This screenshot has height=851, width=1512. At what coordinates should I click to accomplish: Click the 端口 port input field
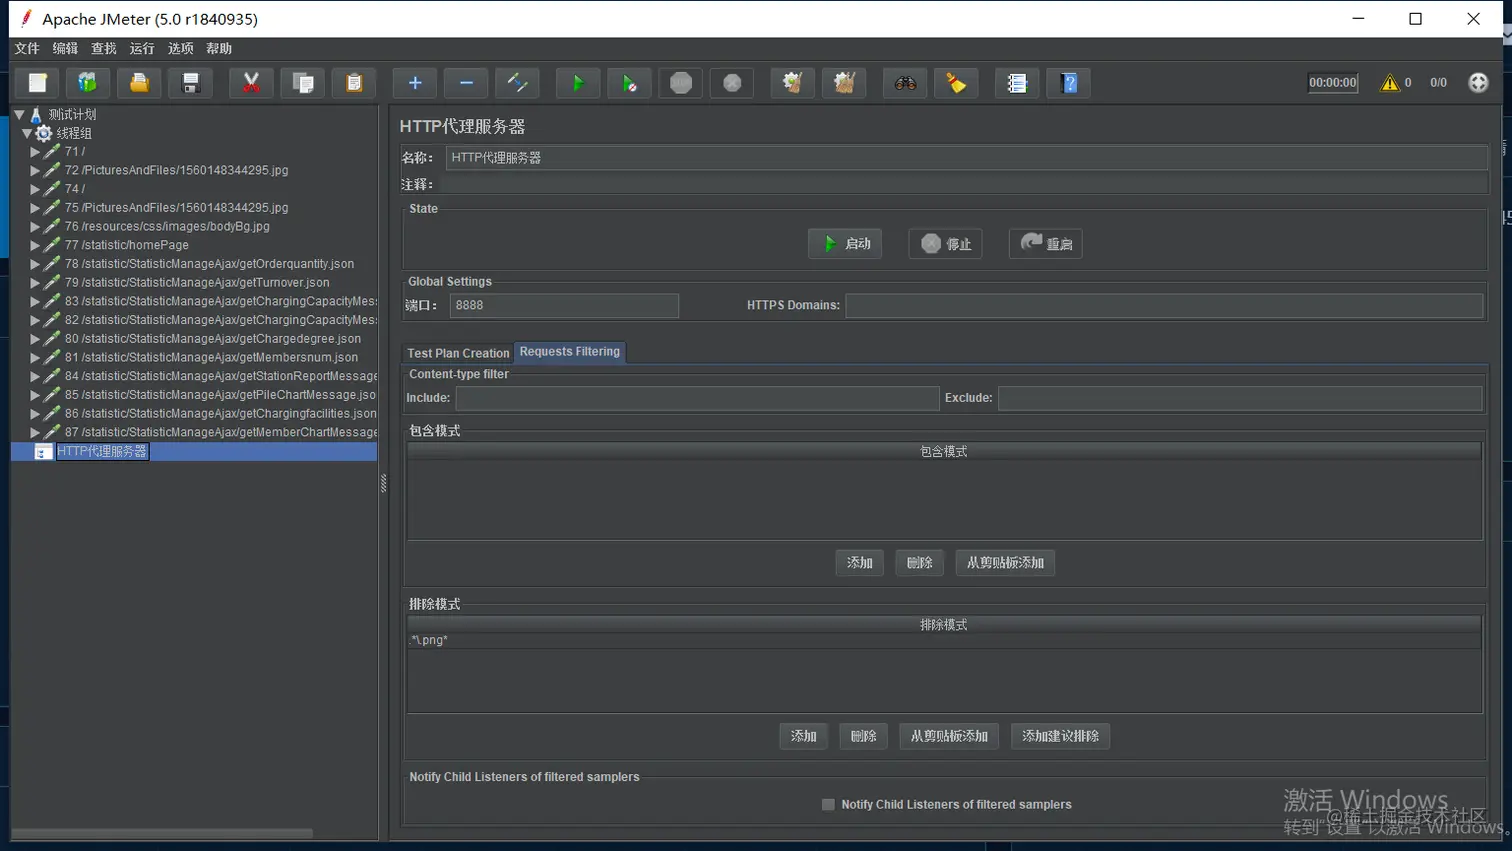click(x=564, y=305)
